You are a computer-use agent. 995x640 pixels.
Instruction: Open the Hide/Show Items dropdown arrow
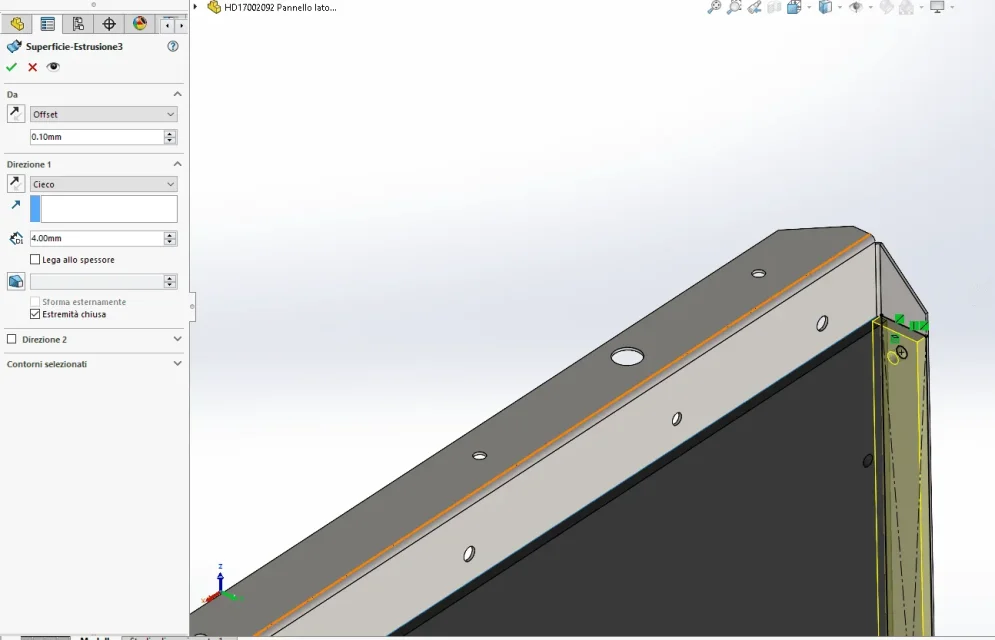click(x=870, y=8)
